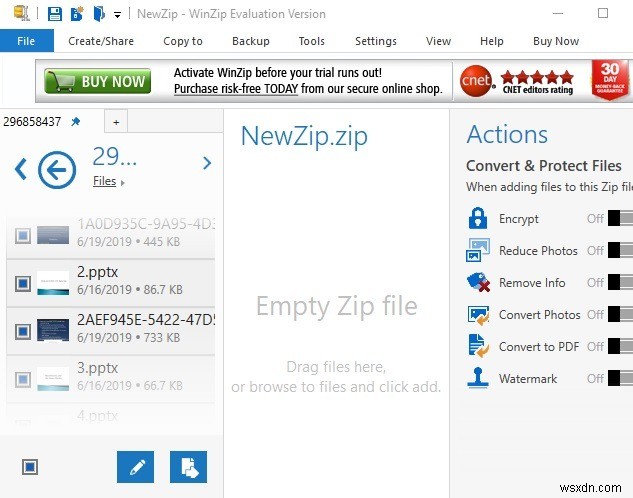Enable the Remove Info switch

click(x=619, y=283)
